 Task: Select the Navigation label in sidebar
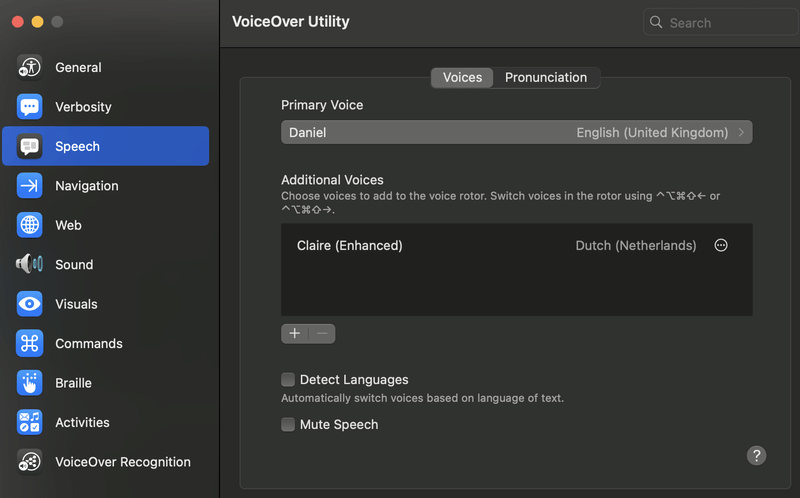[87, 186]
